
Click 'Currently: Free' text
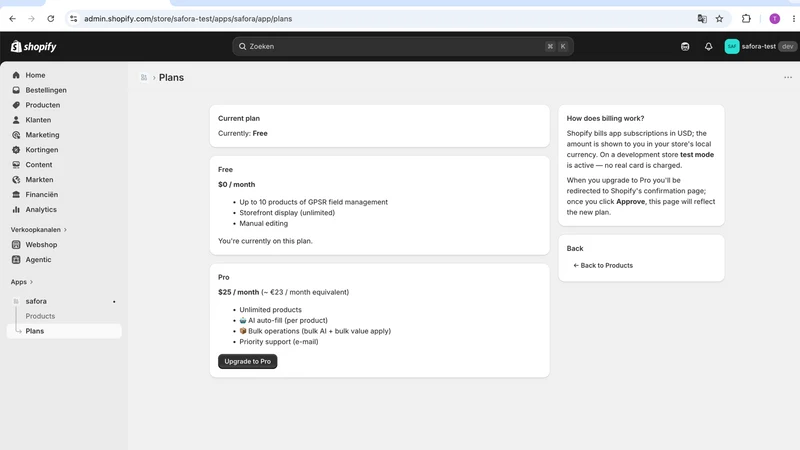(243, 133)
